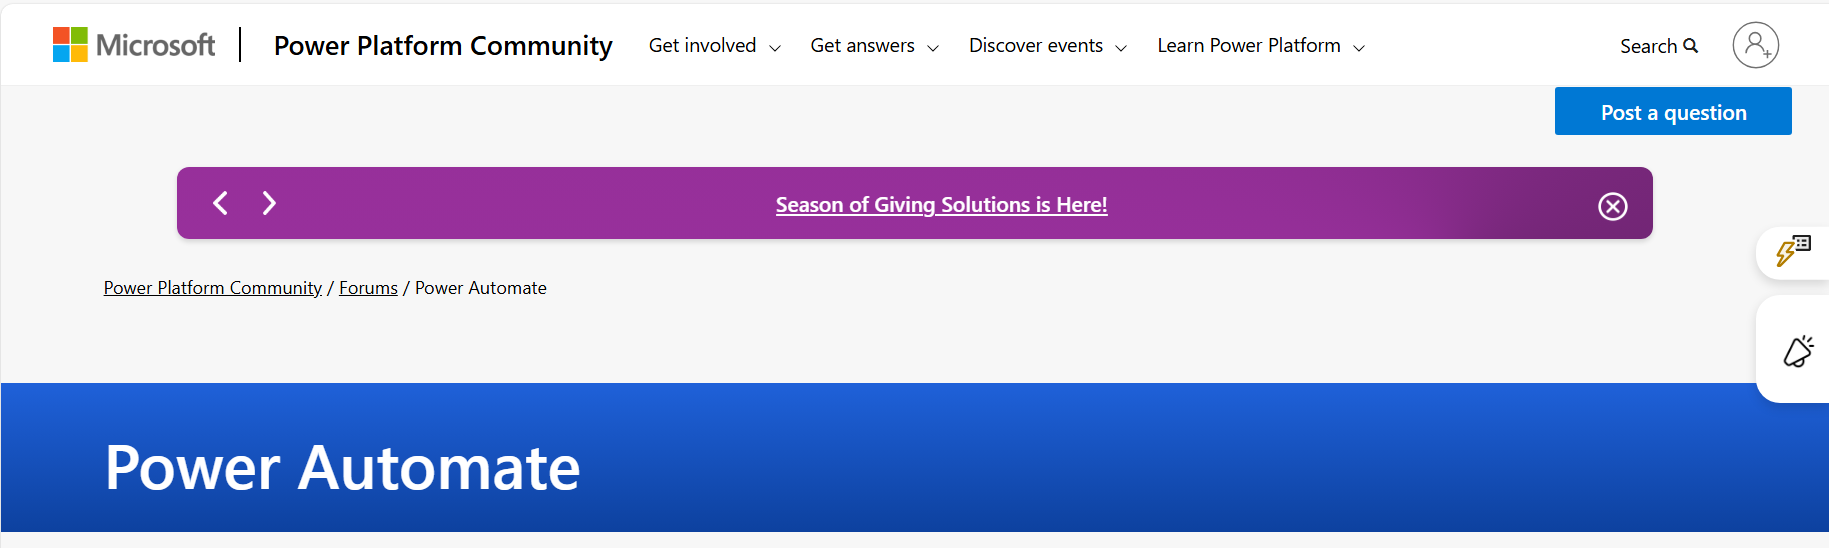
Task: Show previous announcement with left arrow
Action: point(221,203)
